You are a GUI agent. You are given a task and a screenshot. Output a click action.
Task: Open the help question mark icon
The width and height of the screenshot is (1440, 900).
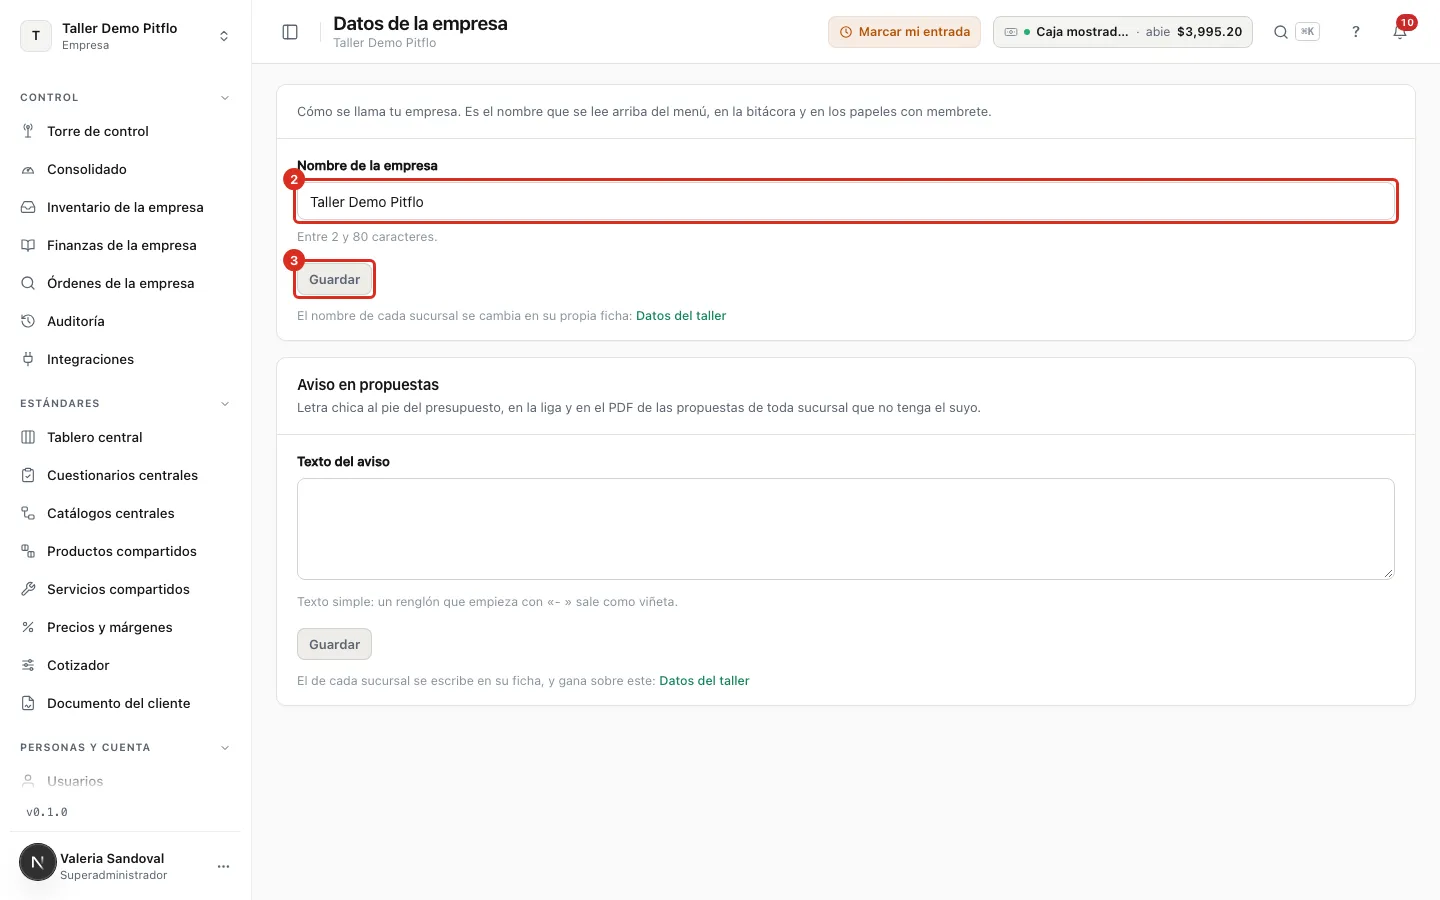point(1356,32)
